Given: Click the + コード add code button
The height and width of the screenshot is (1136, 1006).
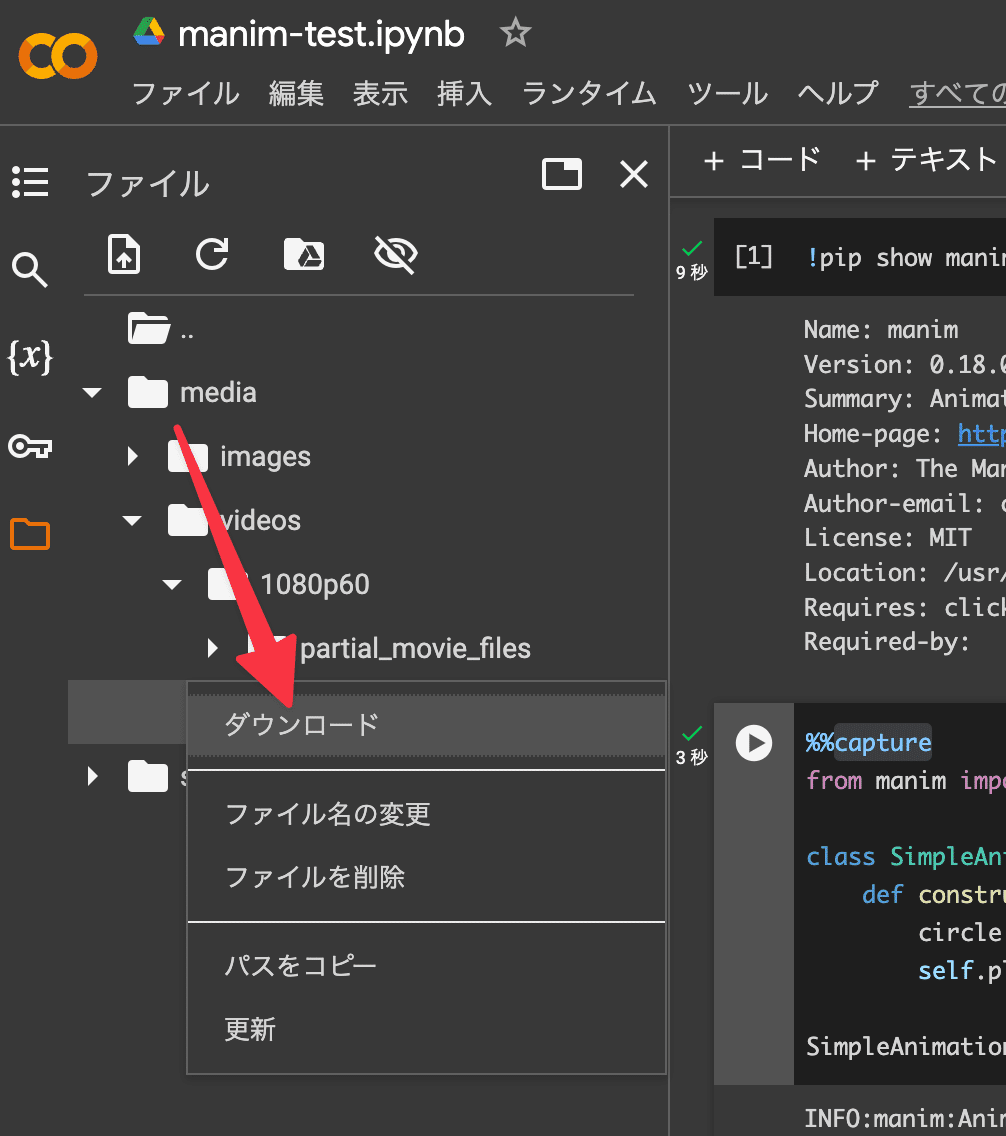Looking at the screenshot, I should pyautogui.click(x=762, y=160).
